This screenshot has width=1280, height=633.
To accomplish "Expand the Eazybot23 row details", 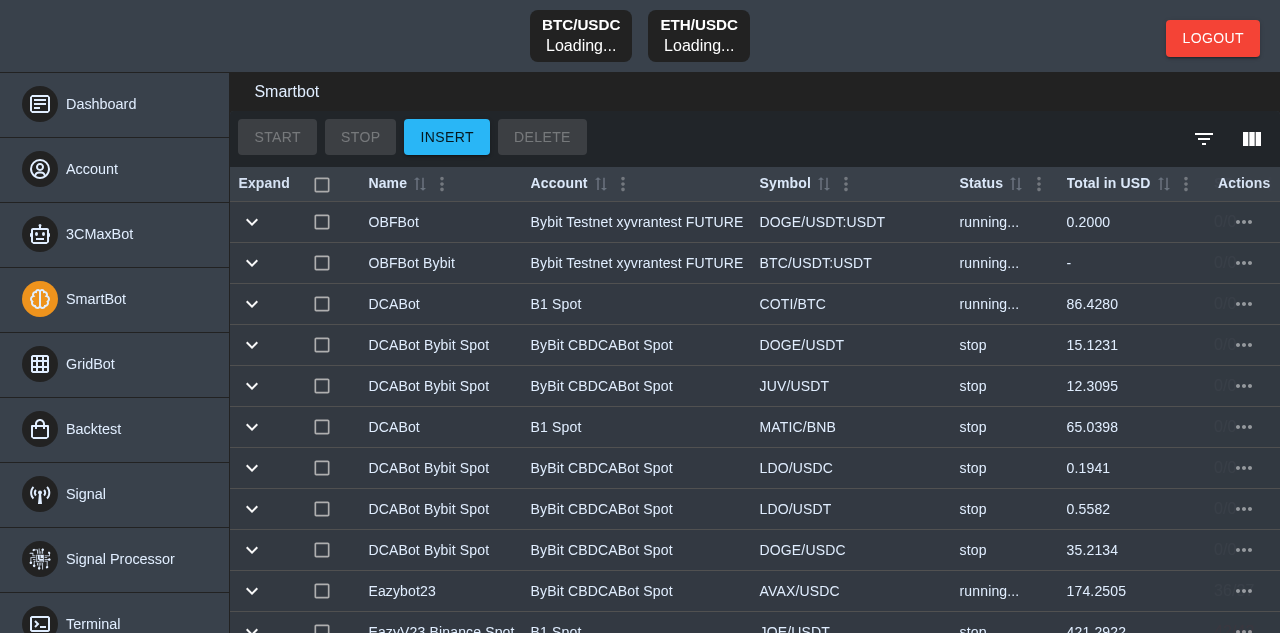I will tap(252, 591).
